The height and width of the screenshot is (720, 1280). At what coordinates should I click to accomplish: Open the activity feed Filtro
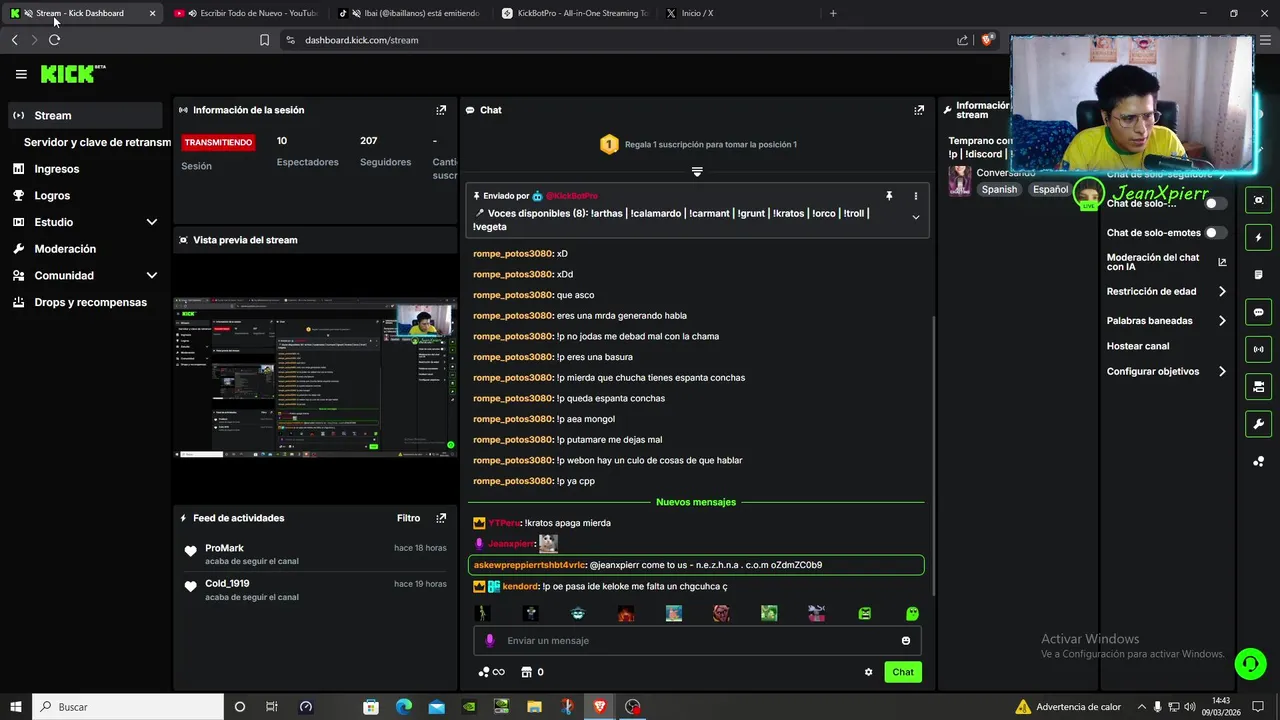(408, 518)
